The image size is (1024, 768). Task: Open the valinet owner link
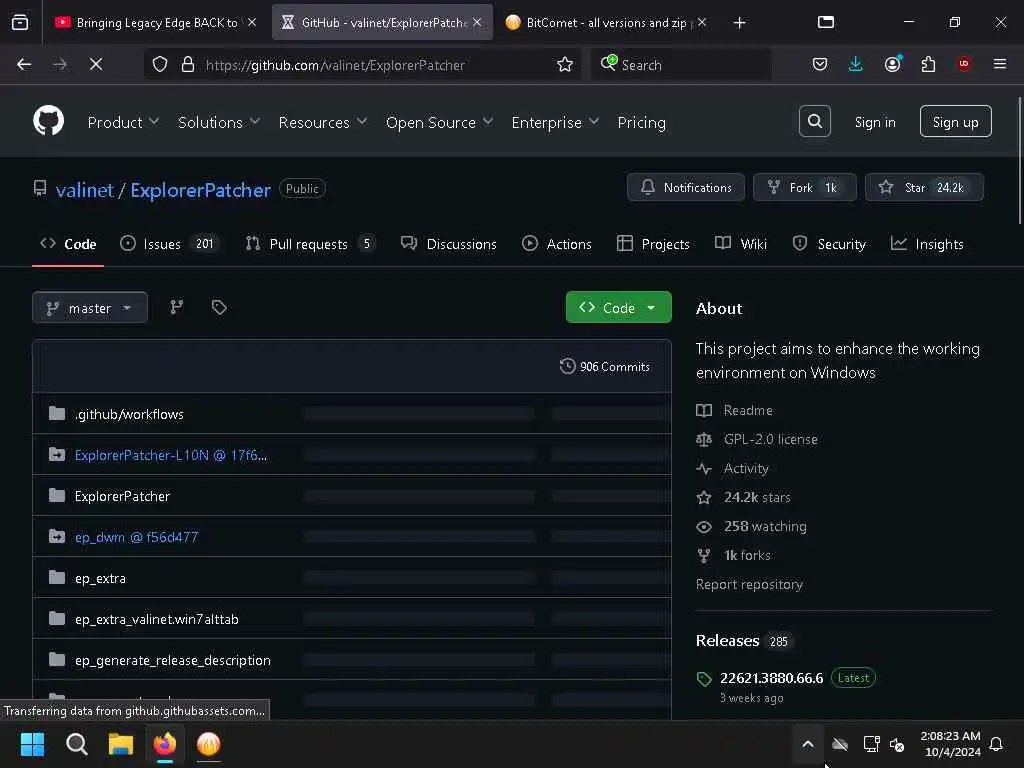pyautogui.click(x=85, y=190)
